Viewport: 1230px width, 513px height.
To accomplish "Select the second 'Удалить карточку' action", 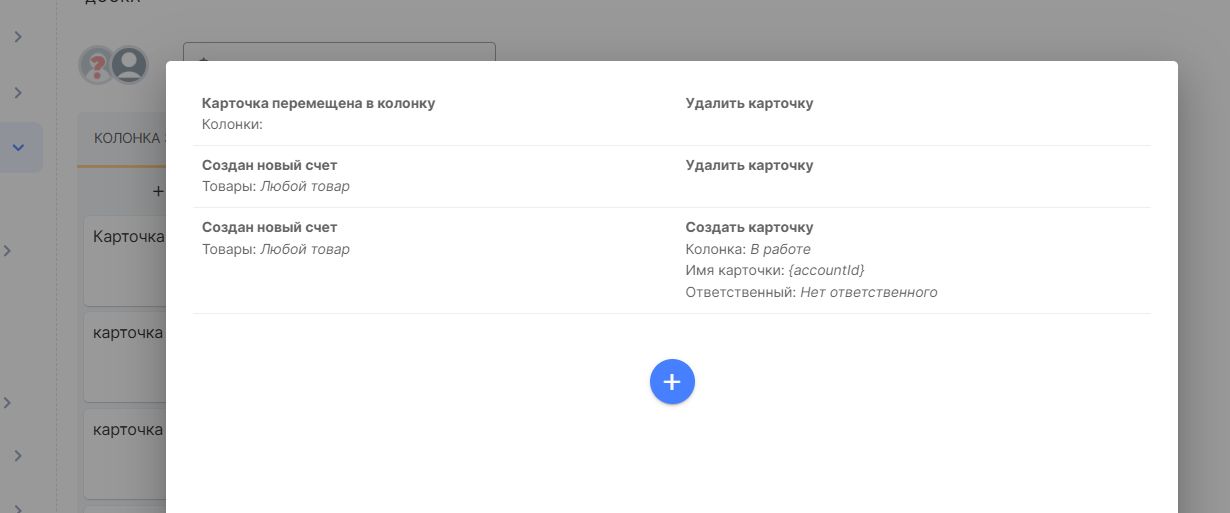I will pyautogui.click(x=749, y=165).
